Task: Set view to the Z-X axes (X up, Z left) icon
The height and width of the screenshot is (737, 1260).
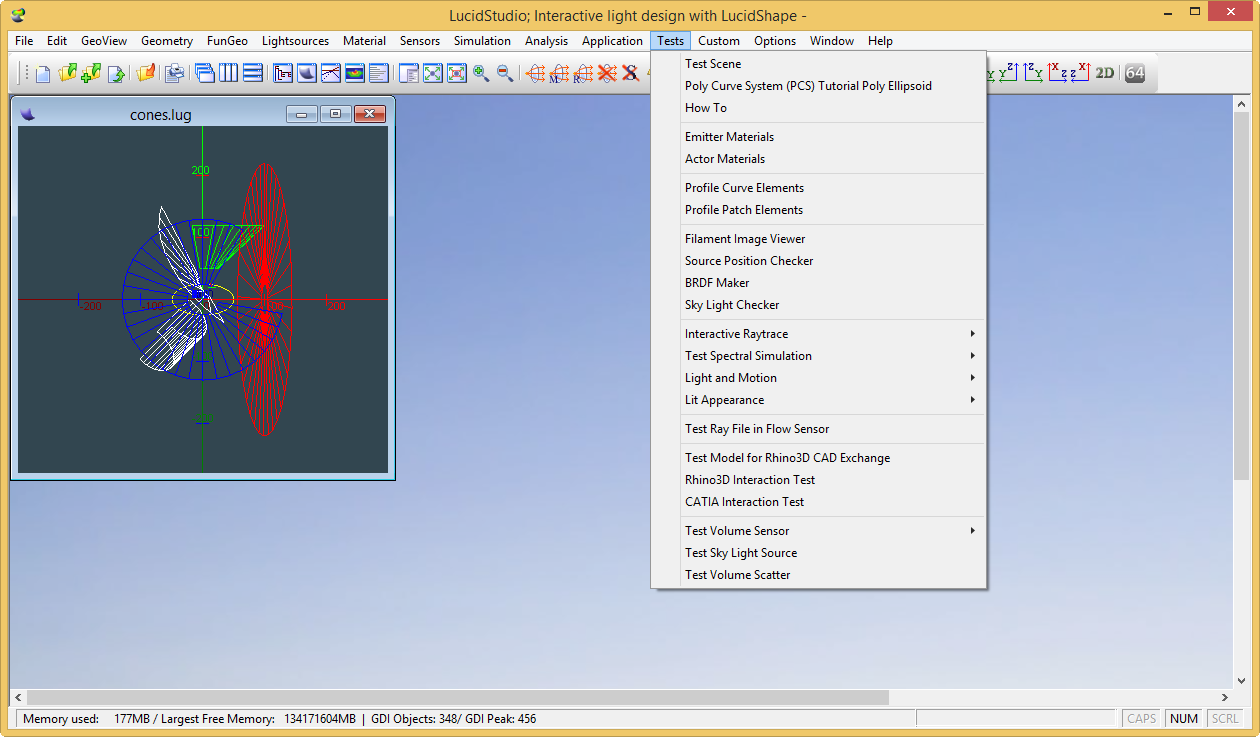Action: click(1081, 73)
